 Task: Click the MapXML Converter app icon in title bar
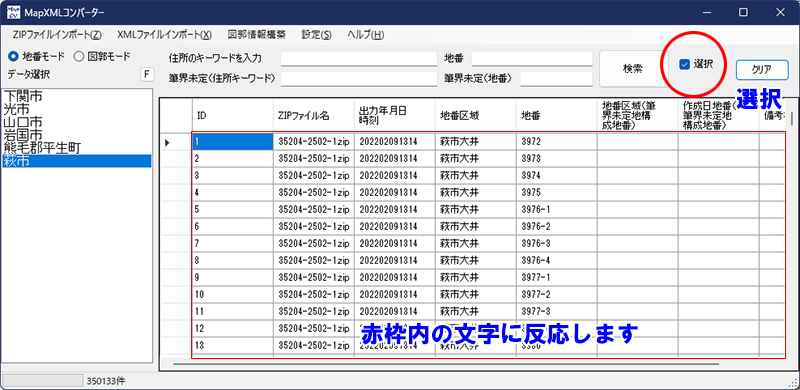click(13, 12)
